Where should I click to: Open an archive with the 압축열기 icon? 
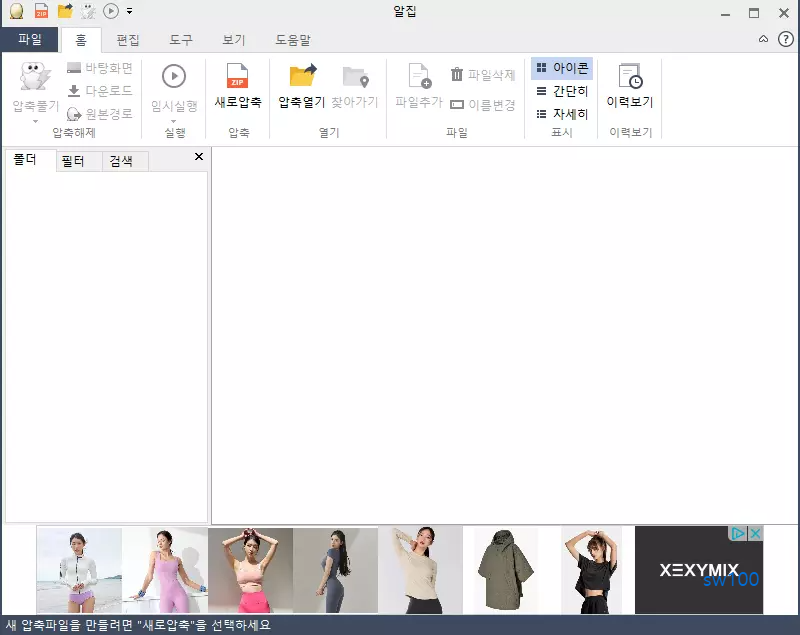(303, 78)
